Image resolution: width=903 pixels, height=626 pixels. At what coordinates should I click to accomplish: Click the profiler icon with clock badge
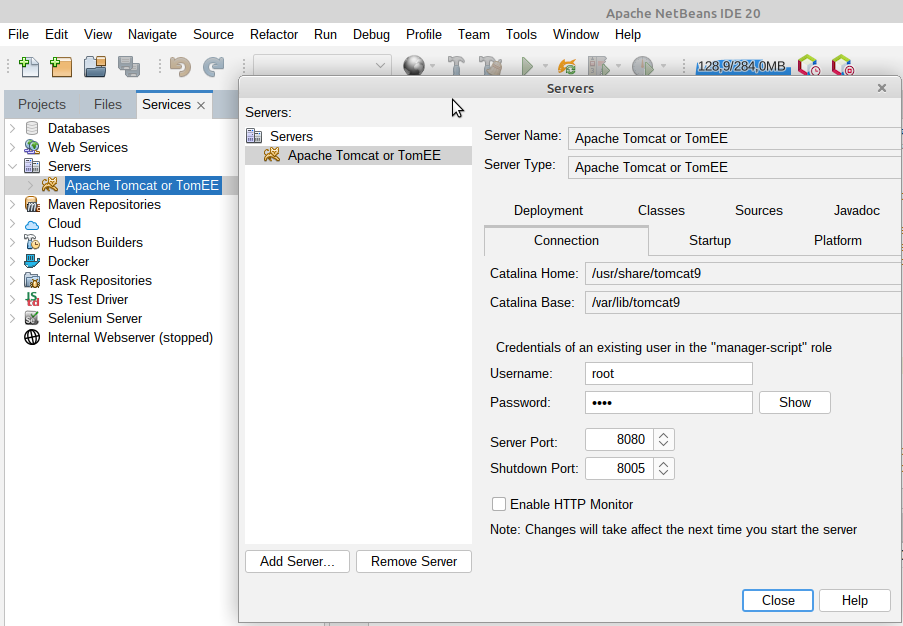pos(809,66)
